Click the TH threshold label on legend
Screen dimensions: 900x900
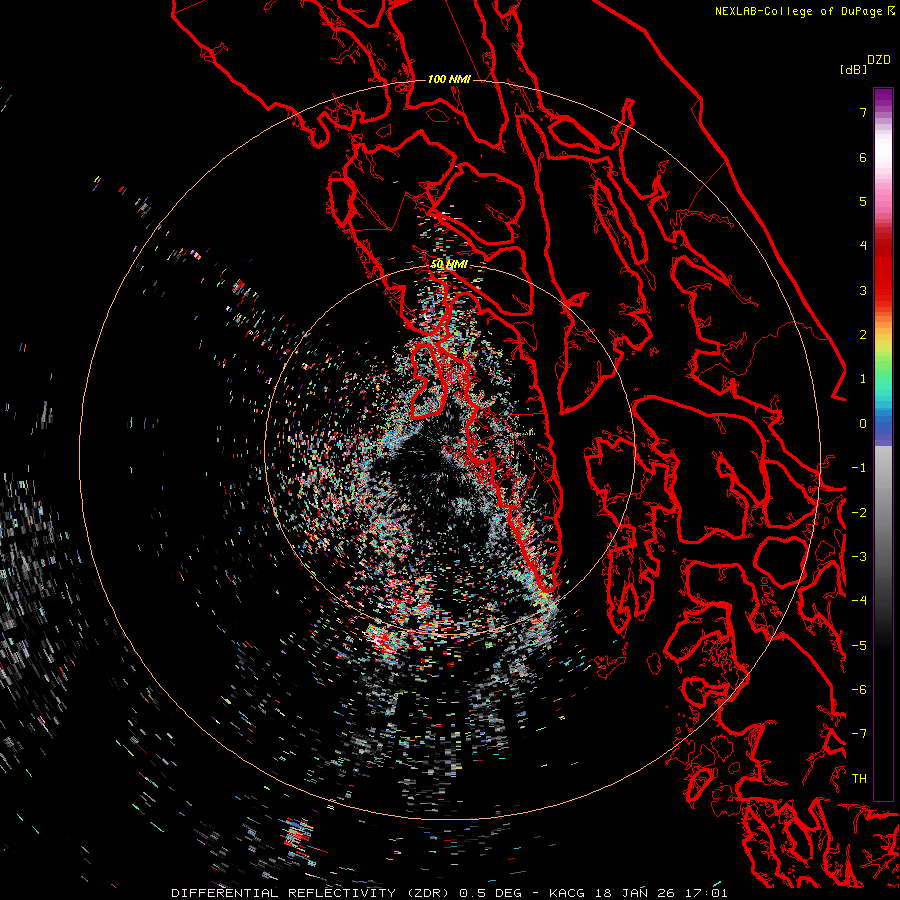(x=859, y=779)
